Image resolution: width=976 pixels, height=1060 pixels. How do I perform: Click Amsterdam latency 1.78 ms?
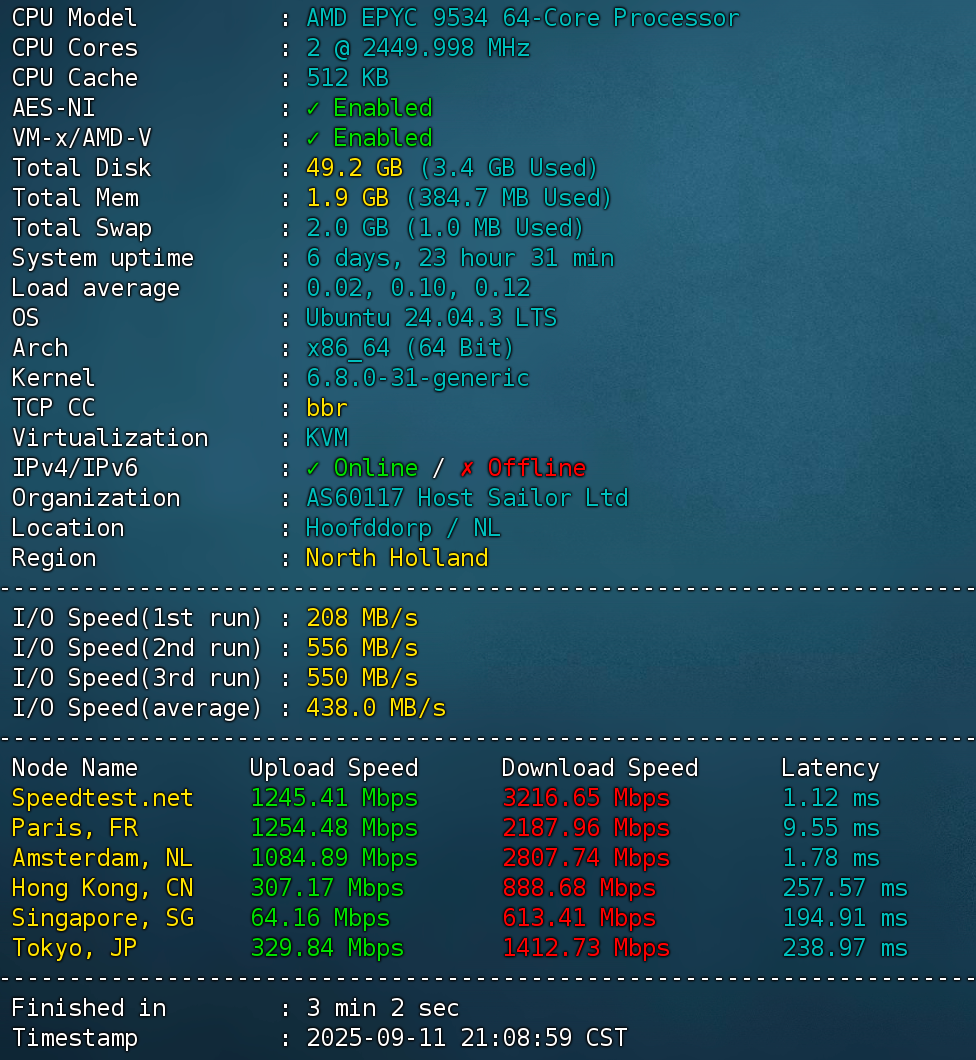(x=830, y=858)
